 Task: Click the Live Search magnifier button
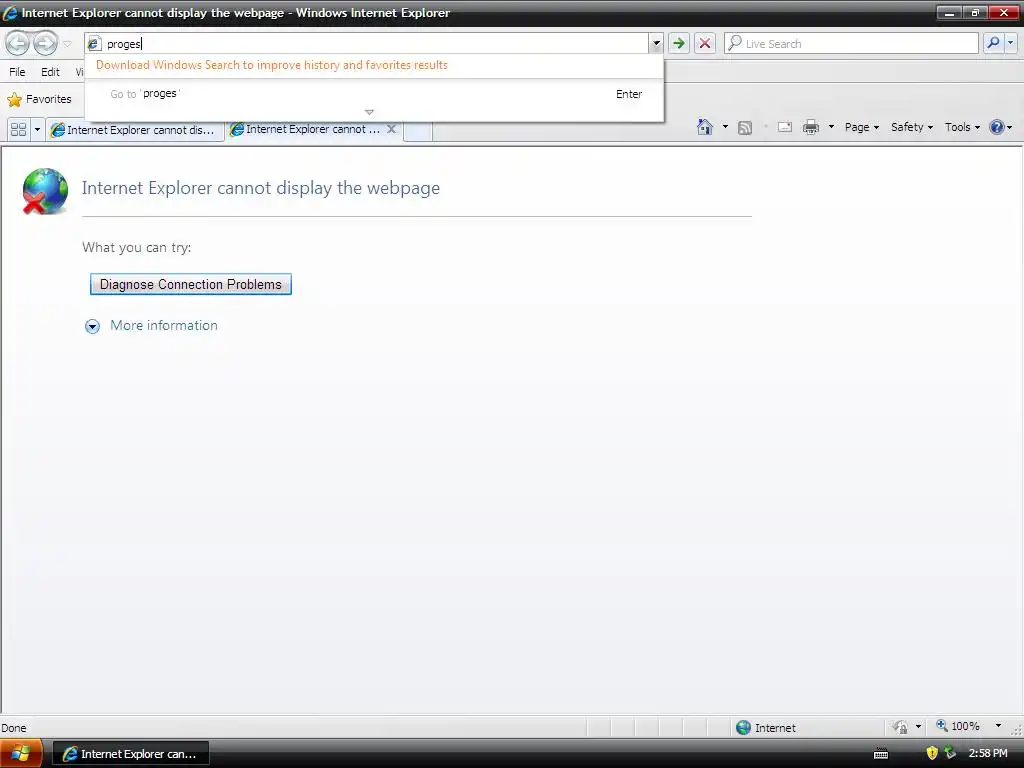click(993, 44)
